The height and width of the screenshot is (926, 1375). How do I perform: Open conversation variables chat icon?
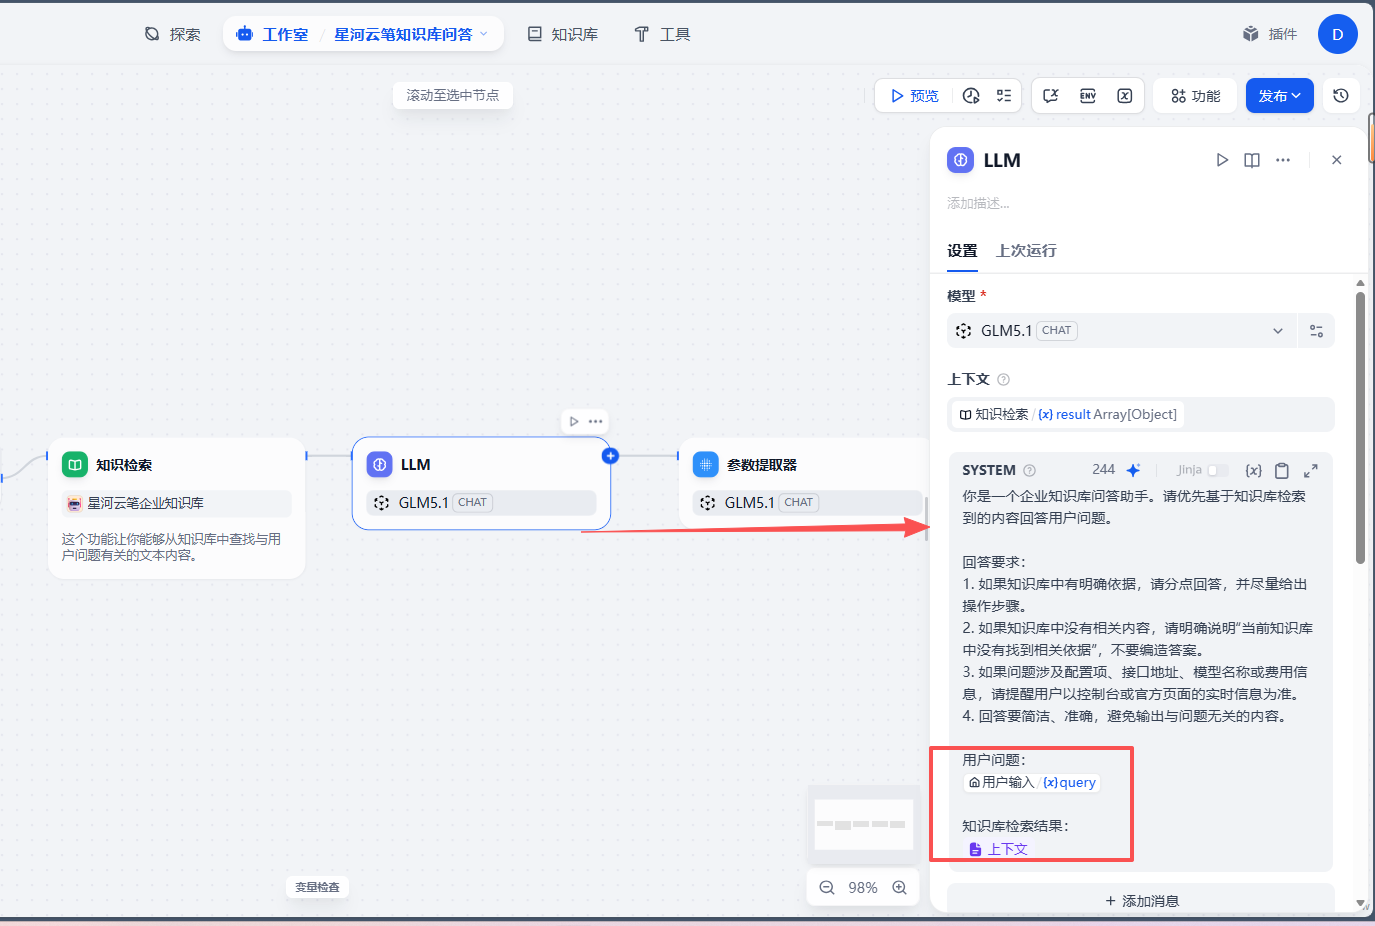pos(1051,96)
